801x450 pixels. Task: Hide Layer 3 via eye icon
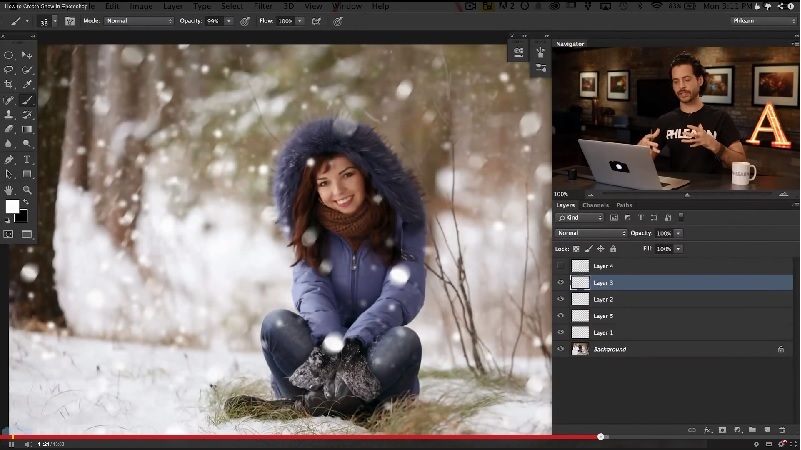(561, 282)
